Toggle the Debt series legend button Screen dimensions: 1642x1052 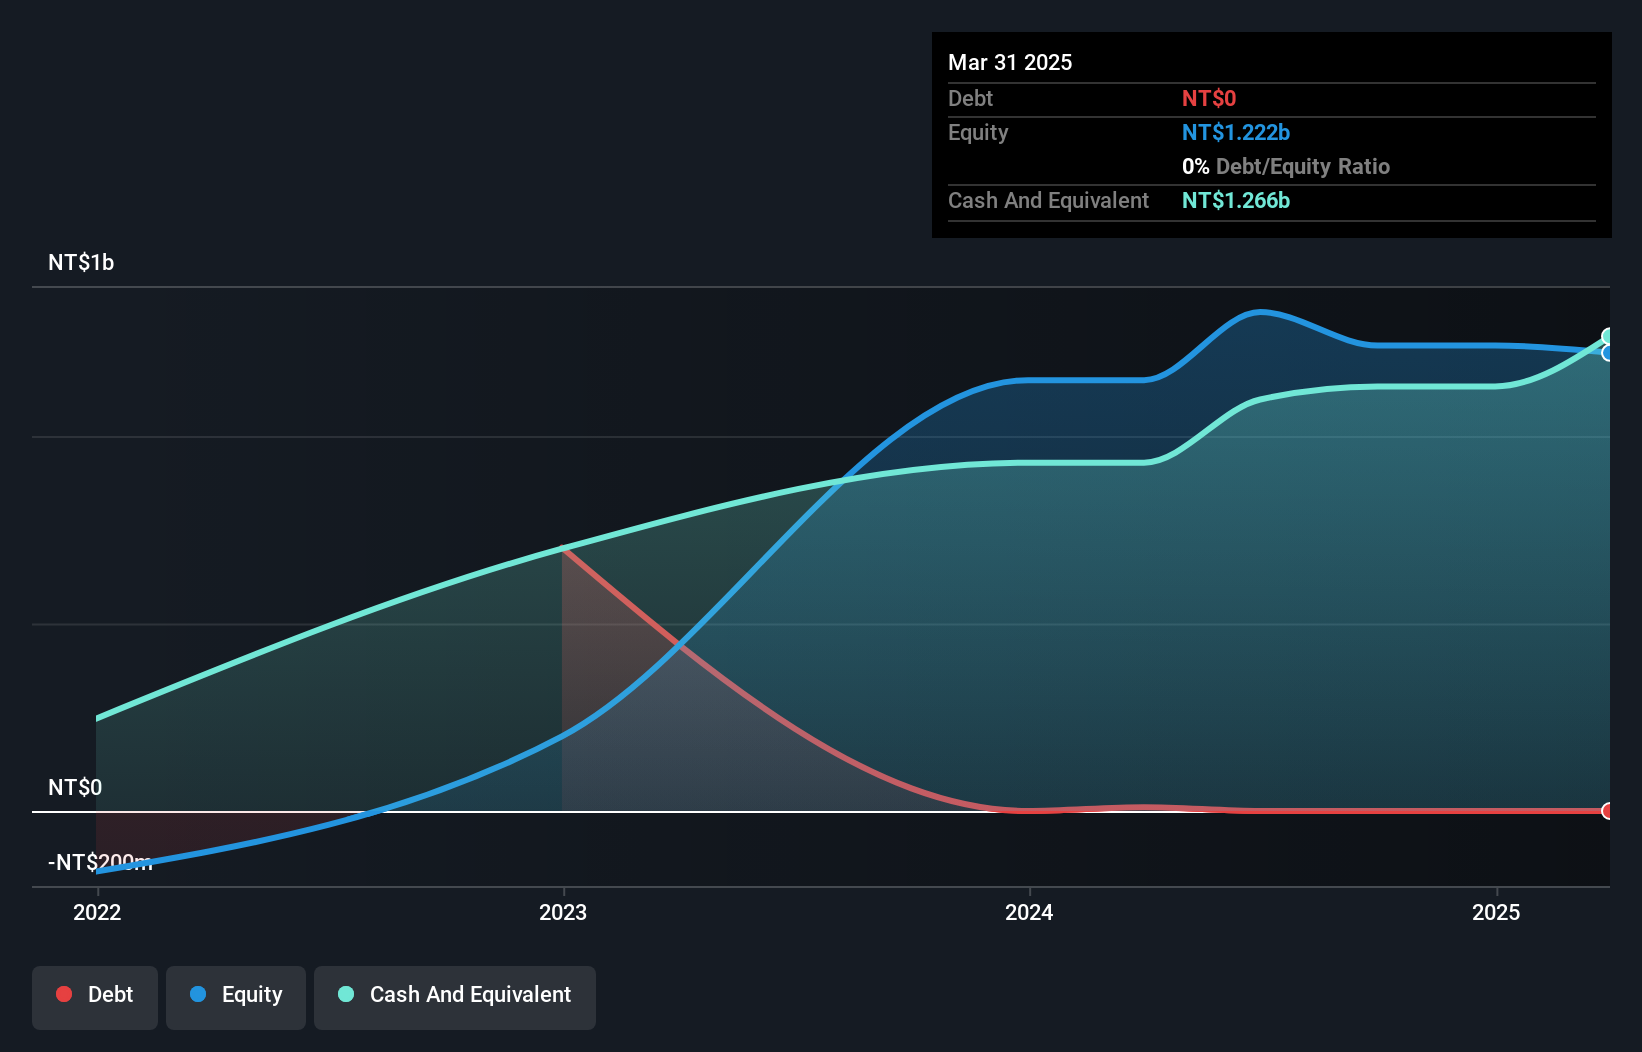[x=95, y=997]
